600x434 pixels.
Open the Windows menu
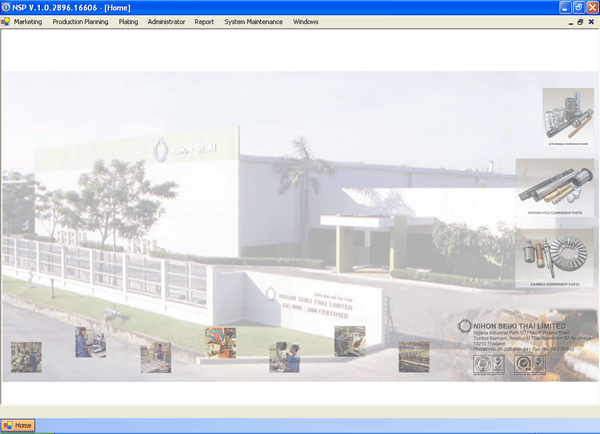click(x=306, y=21)
